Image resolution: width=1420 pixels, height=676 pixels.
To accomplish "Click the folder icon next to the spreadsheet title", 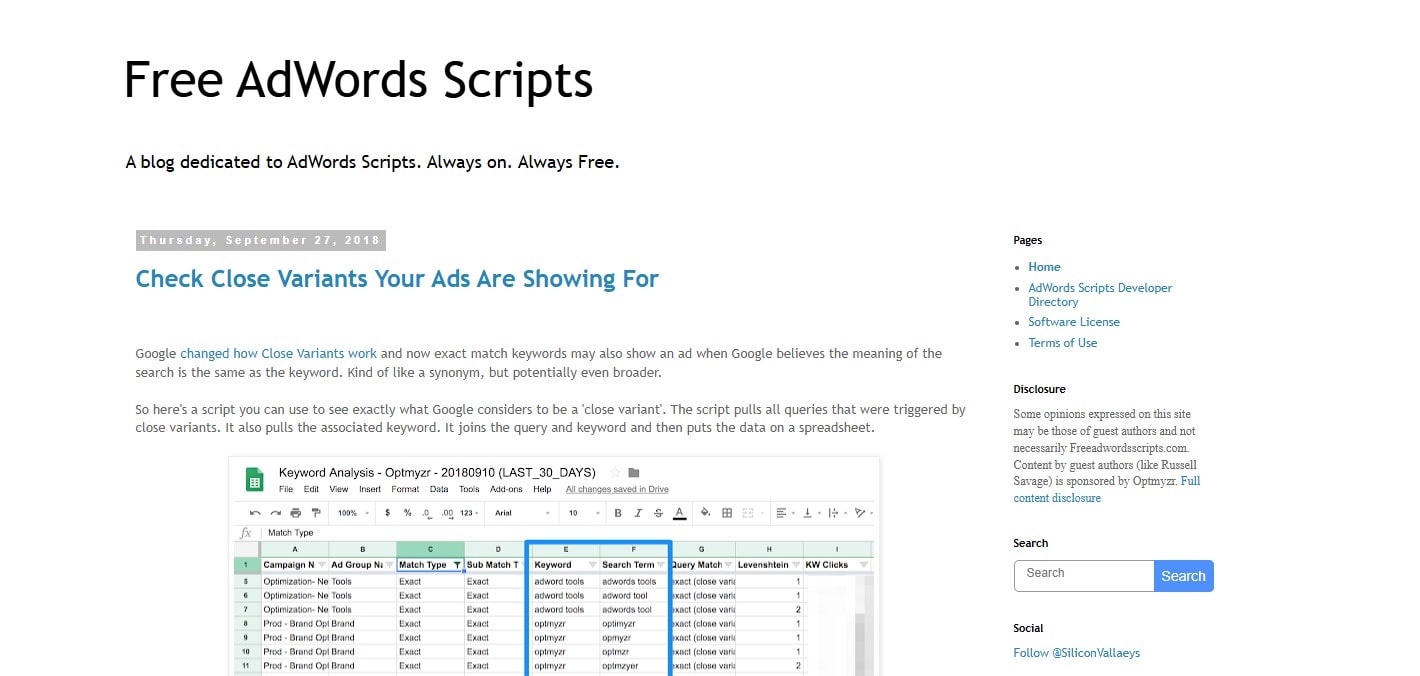I will 634,473.
